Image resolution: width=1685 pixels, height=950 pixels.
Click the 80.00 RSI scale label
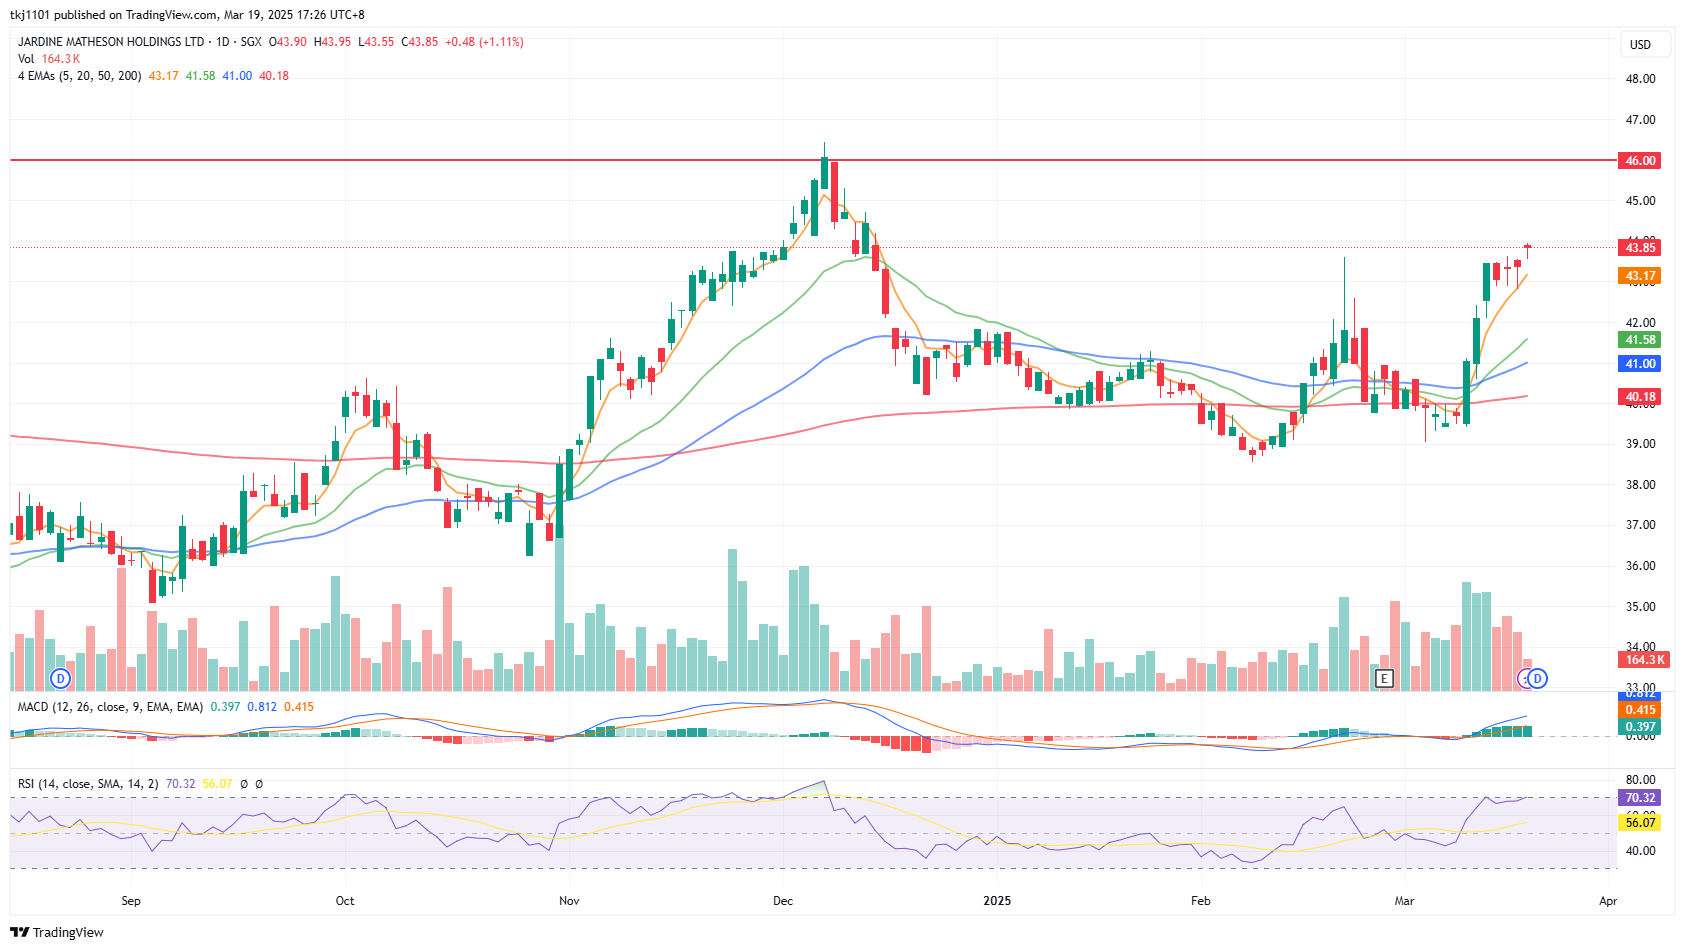pos(1641,780)
